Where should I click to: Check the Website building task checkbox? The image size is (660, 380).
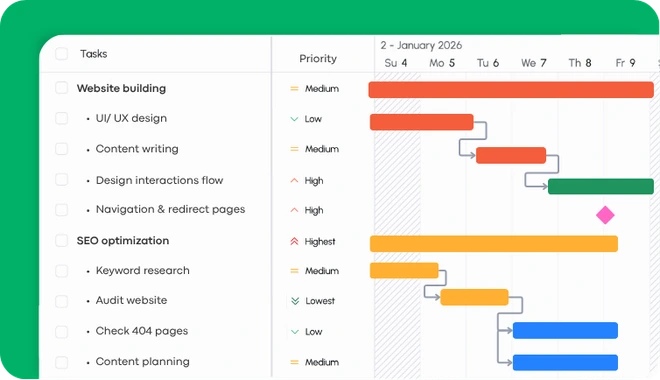point(61,88)
